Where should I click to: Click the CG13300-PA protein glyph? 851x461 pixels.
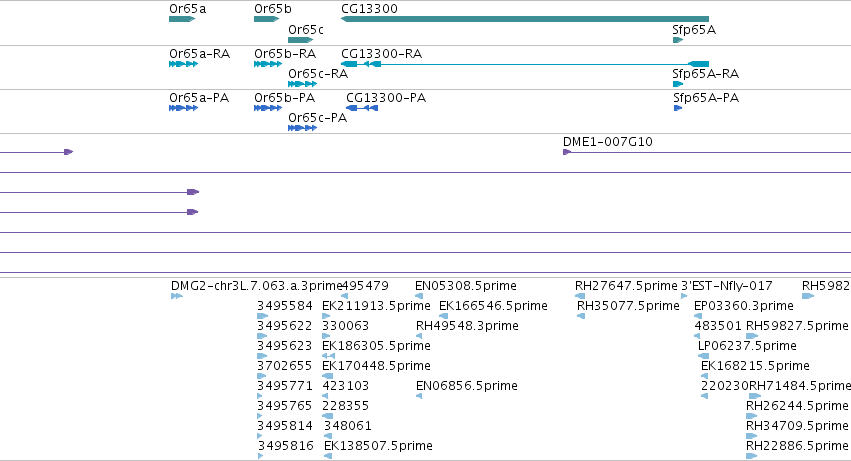tap(362, 108)
